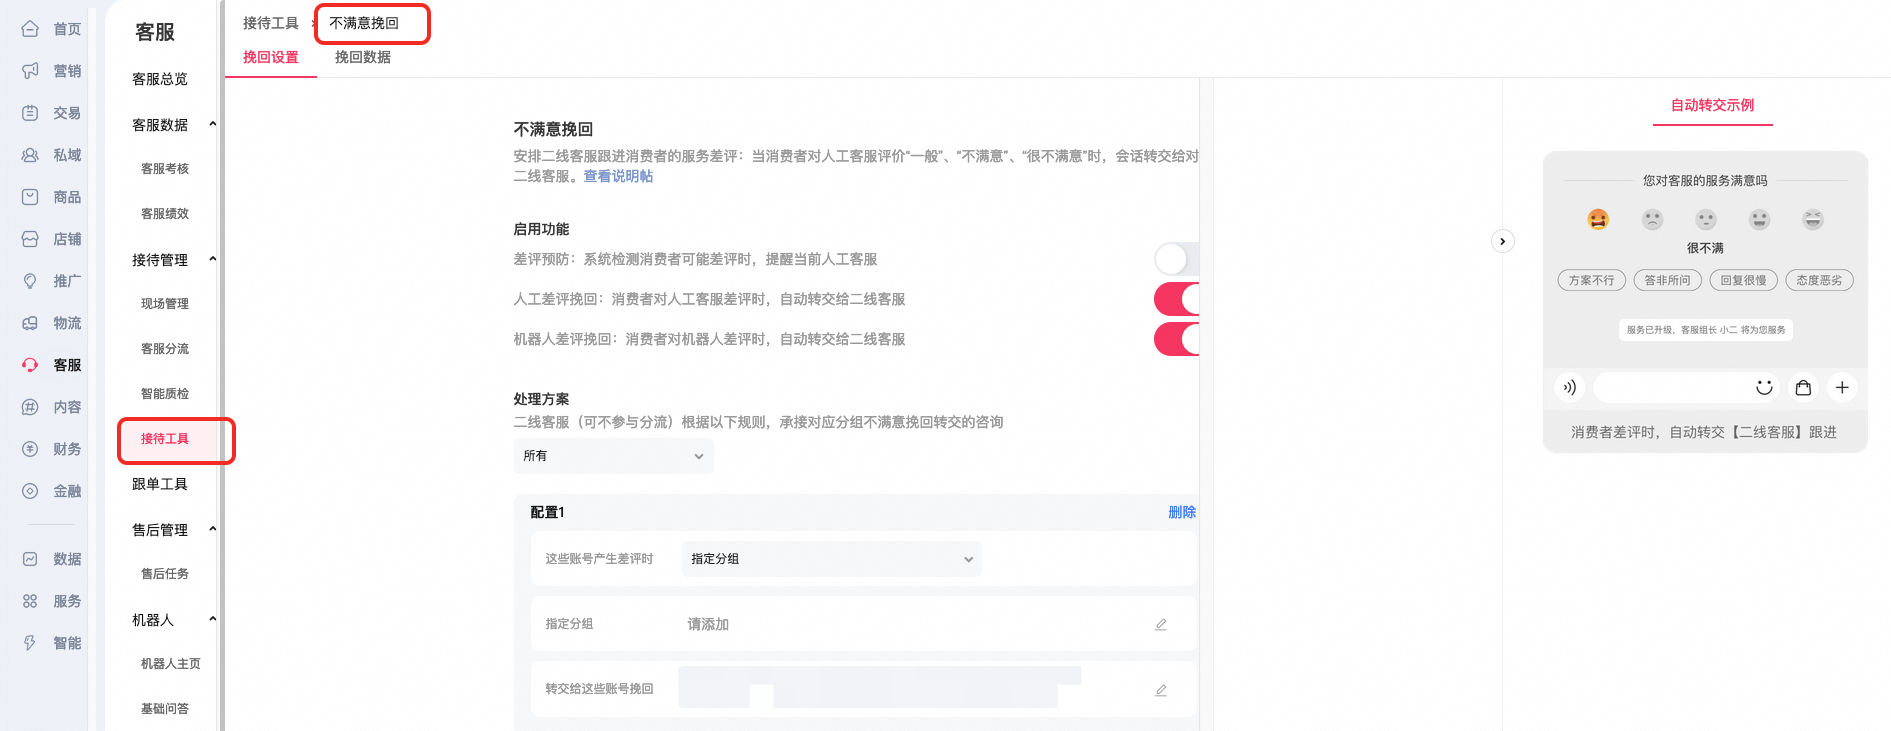The image size is (1891, 731).
Task: Tap the voice input icon in chat preview
Action: [x=1570, y=387]
